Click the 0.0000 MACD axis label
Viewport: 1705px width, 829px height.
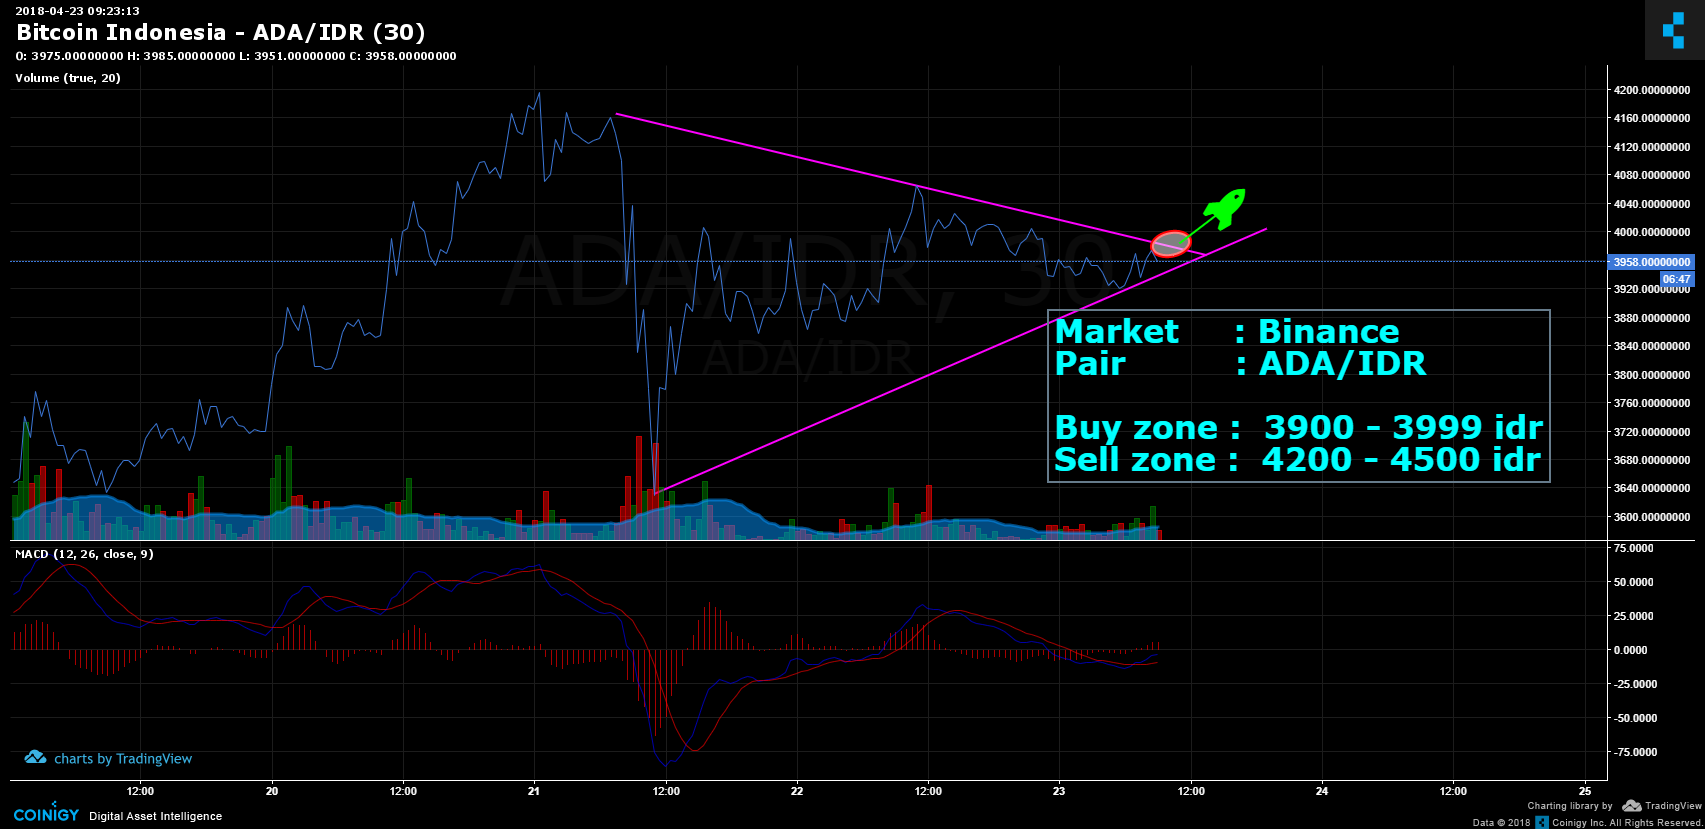click(x=1631, y=650)
